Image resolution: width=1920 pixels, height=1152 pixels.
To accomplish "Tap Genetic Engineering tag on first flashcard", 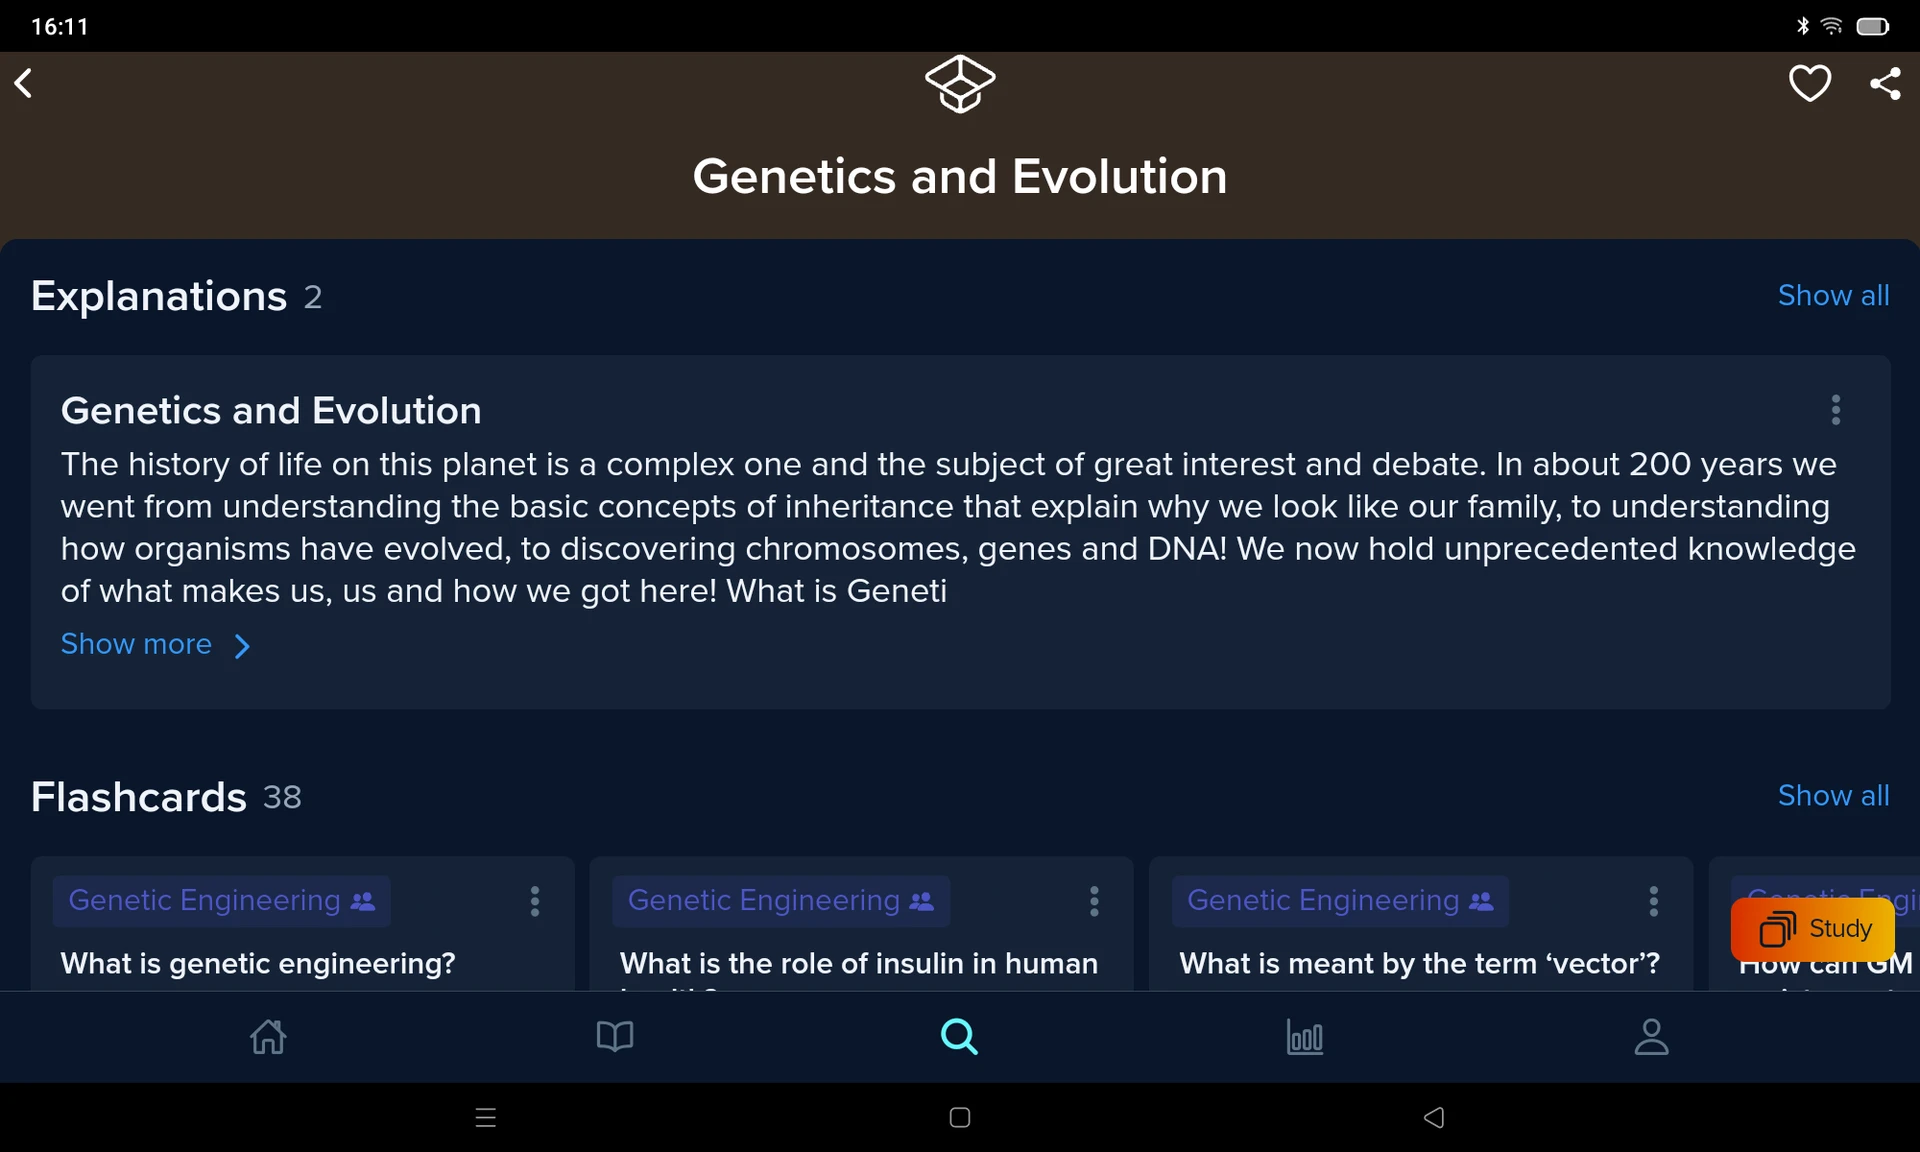I will pyautogui.click(x=221, y=900).
